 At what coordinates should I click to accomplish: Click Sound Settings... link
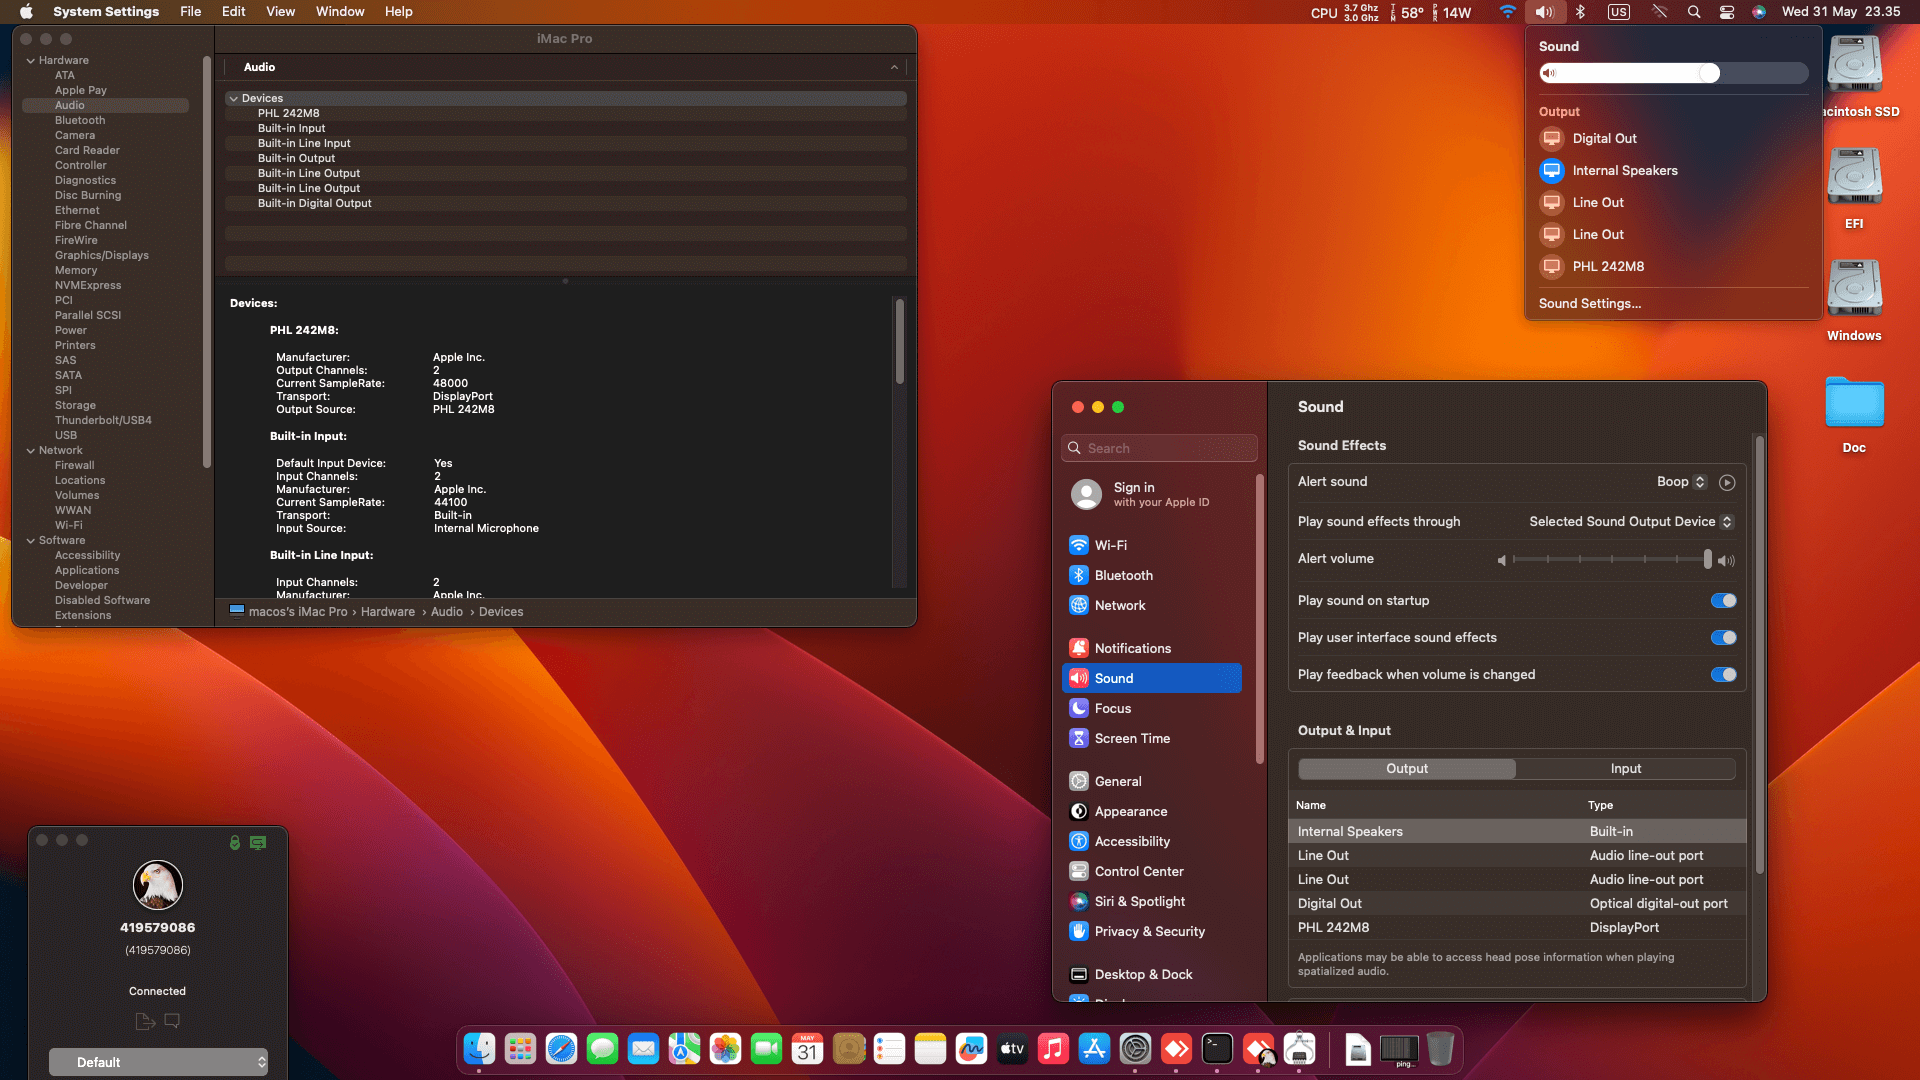pos(1589,304)
